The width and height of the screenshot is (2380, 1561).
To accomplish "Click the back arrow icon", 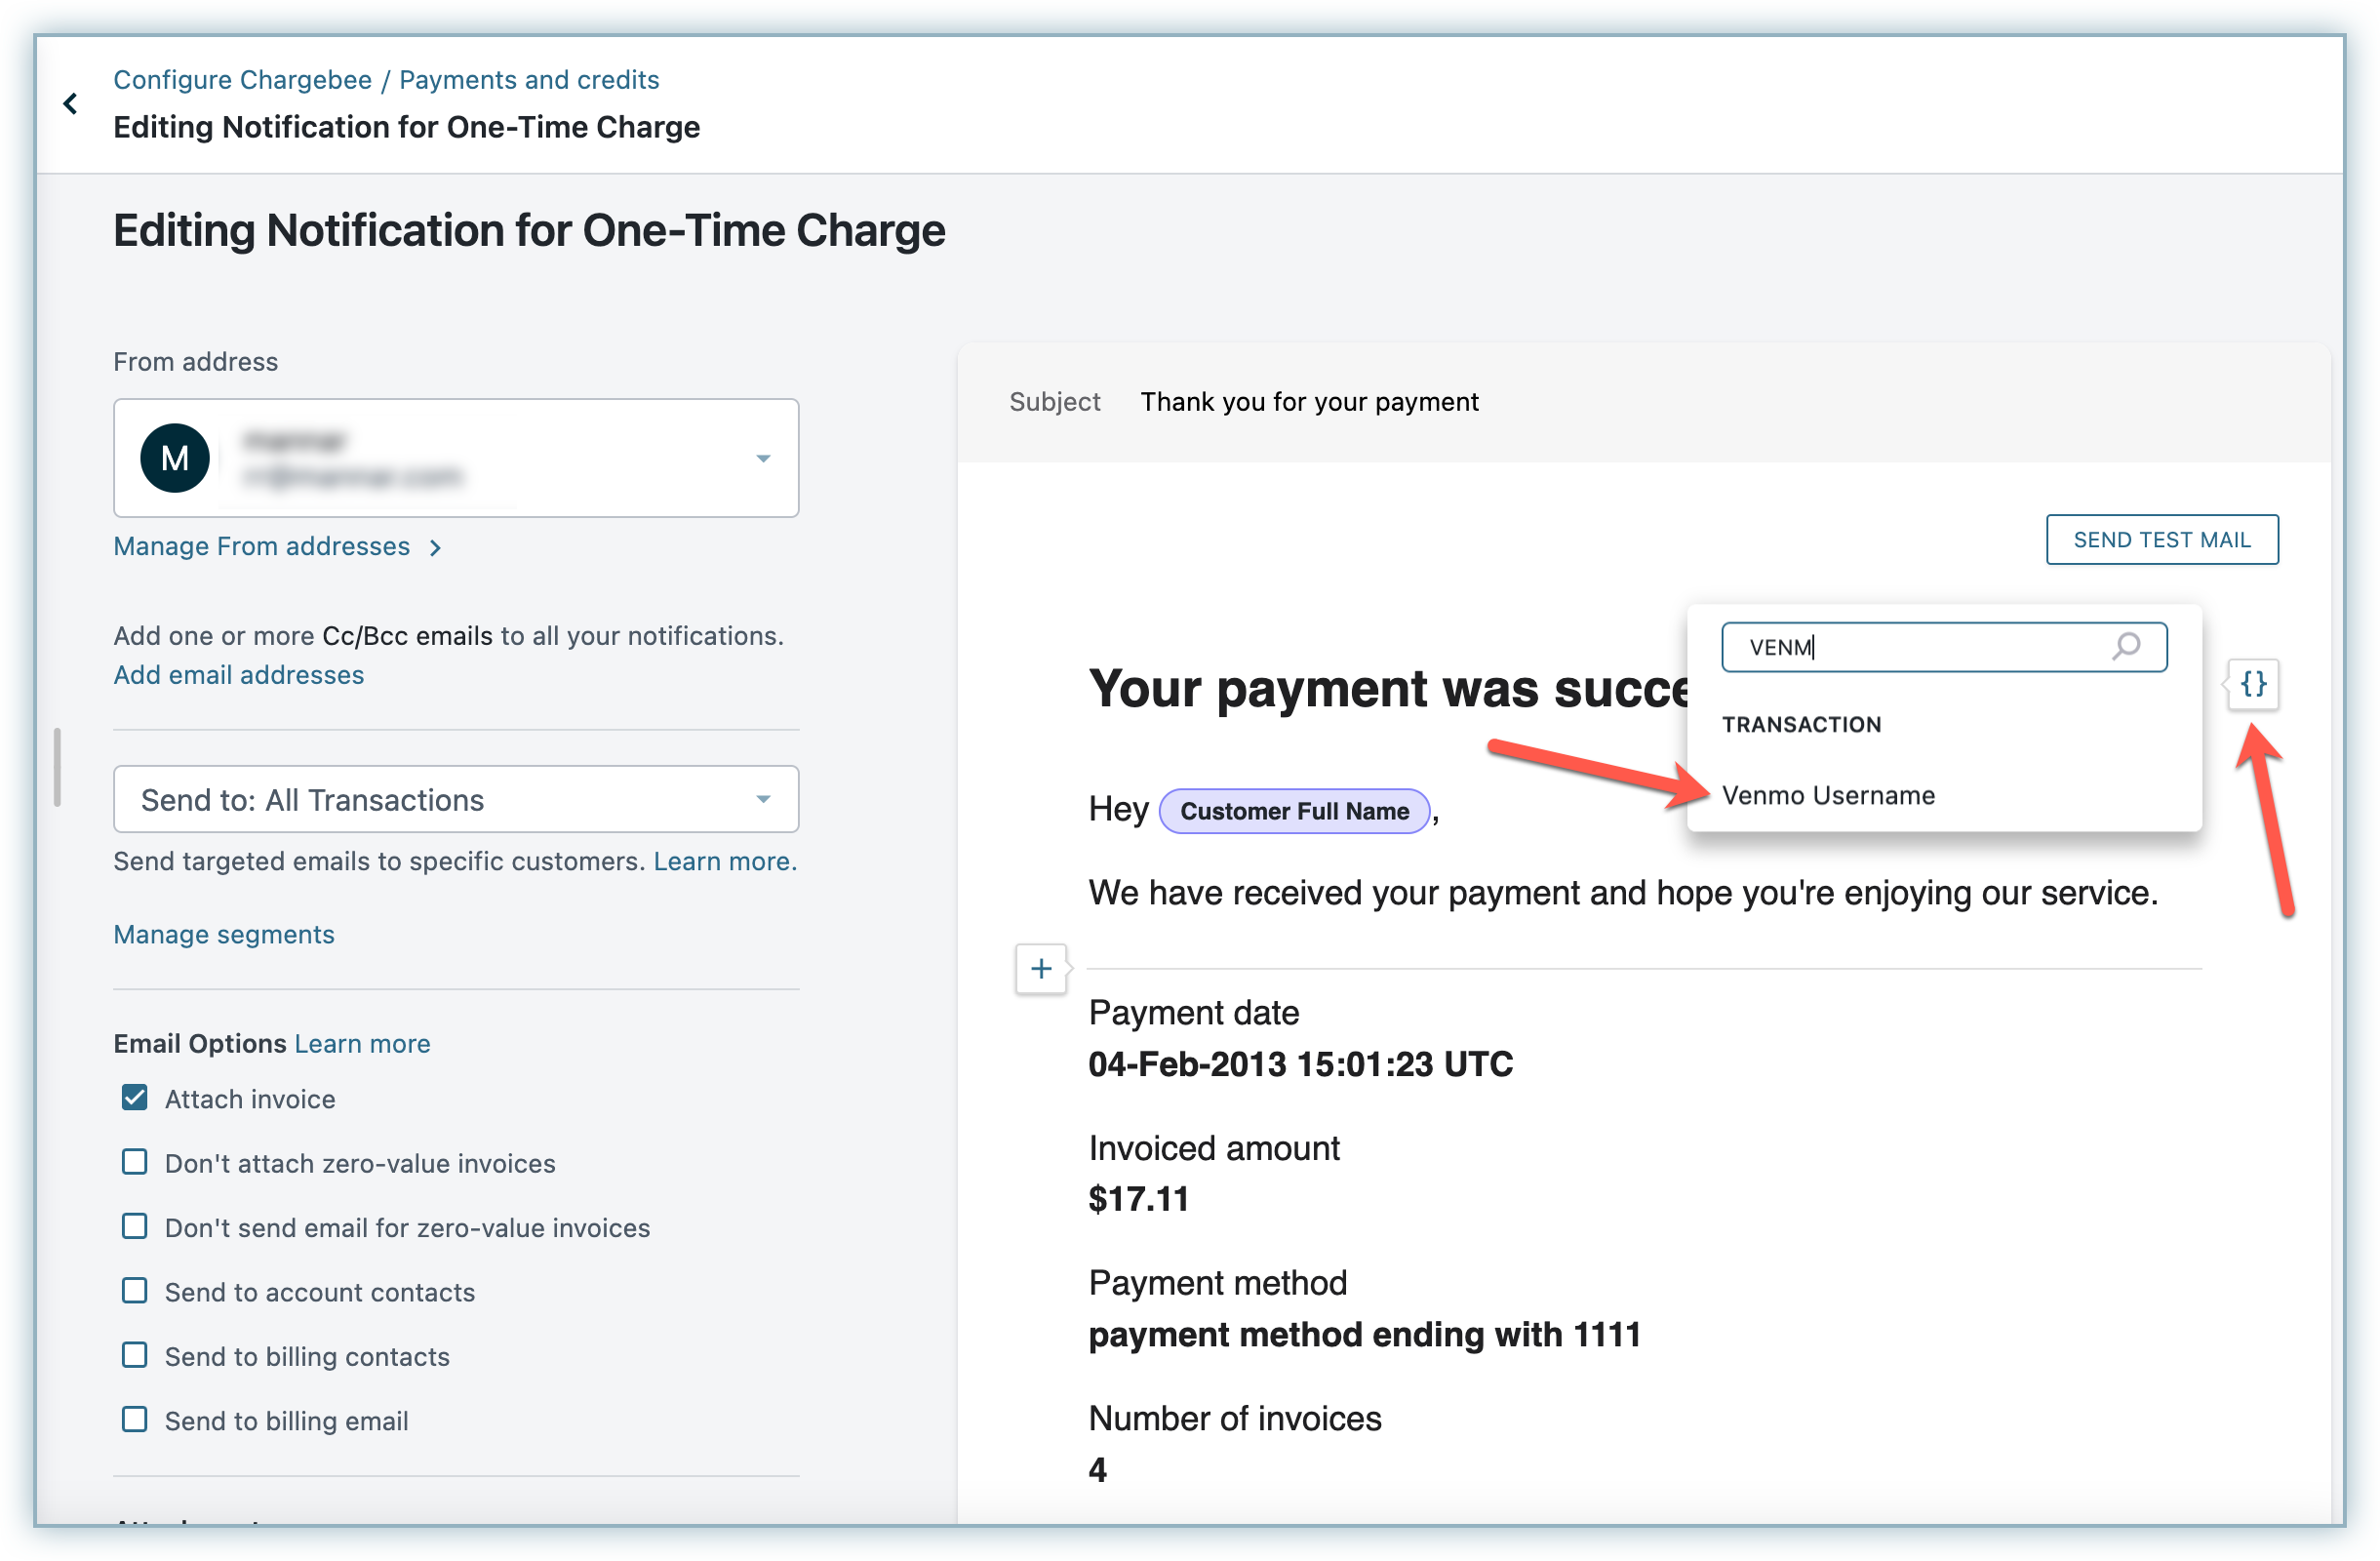I will 70,103.
